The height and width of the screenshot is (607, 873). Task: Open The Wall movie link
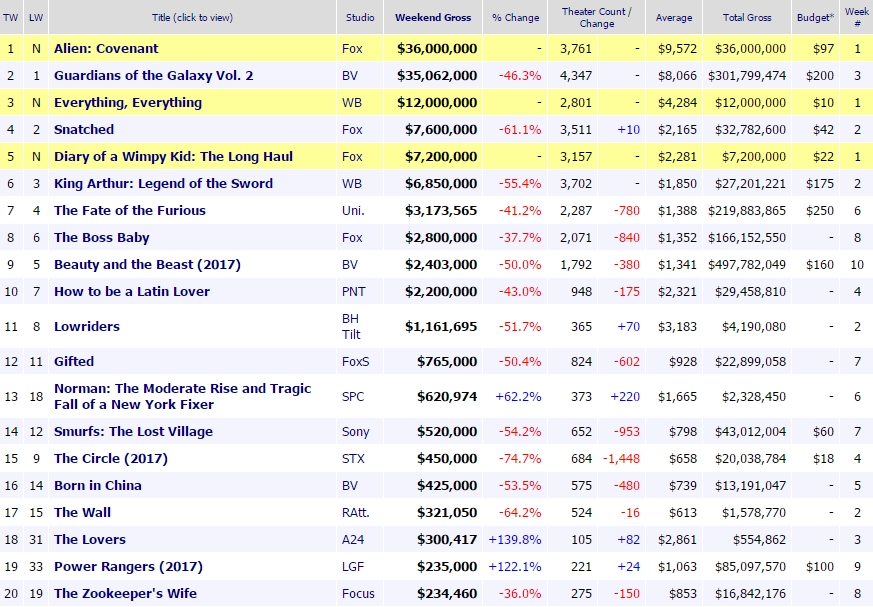point(82,512)
